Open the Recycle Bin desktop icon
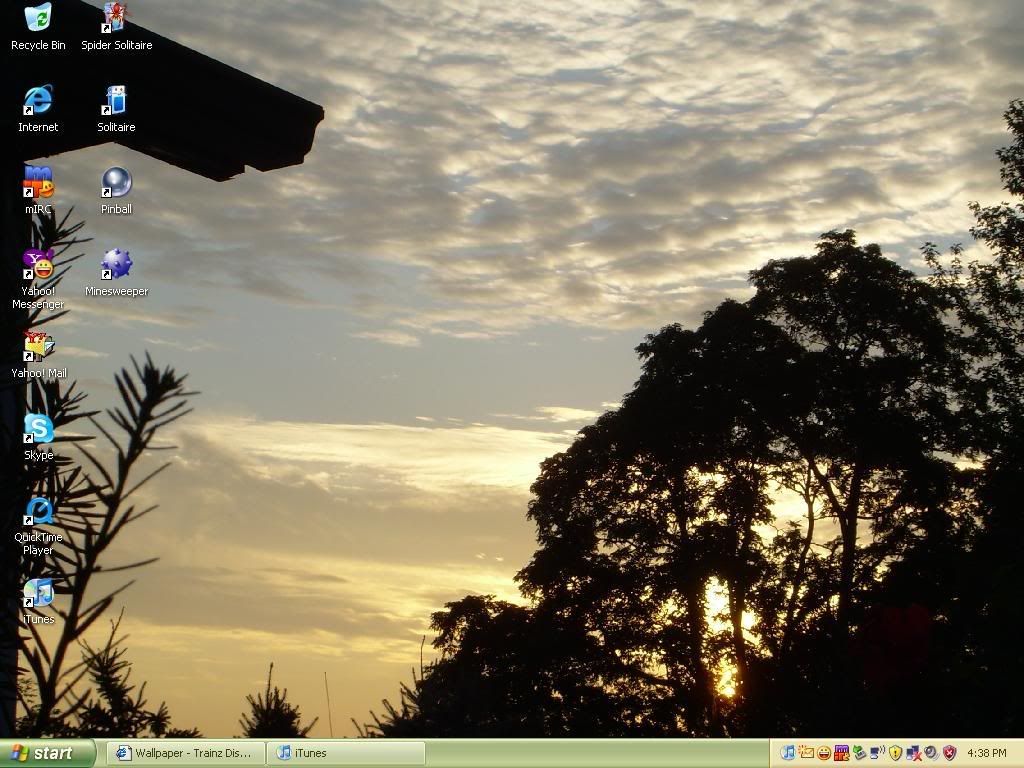 [x=38, y=26]
